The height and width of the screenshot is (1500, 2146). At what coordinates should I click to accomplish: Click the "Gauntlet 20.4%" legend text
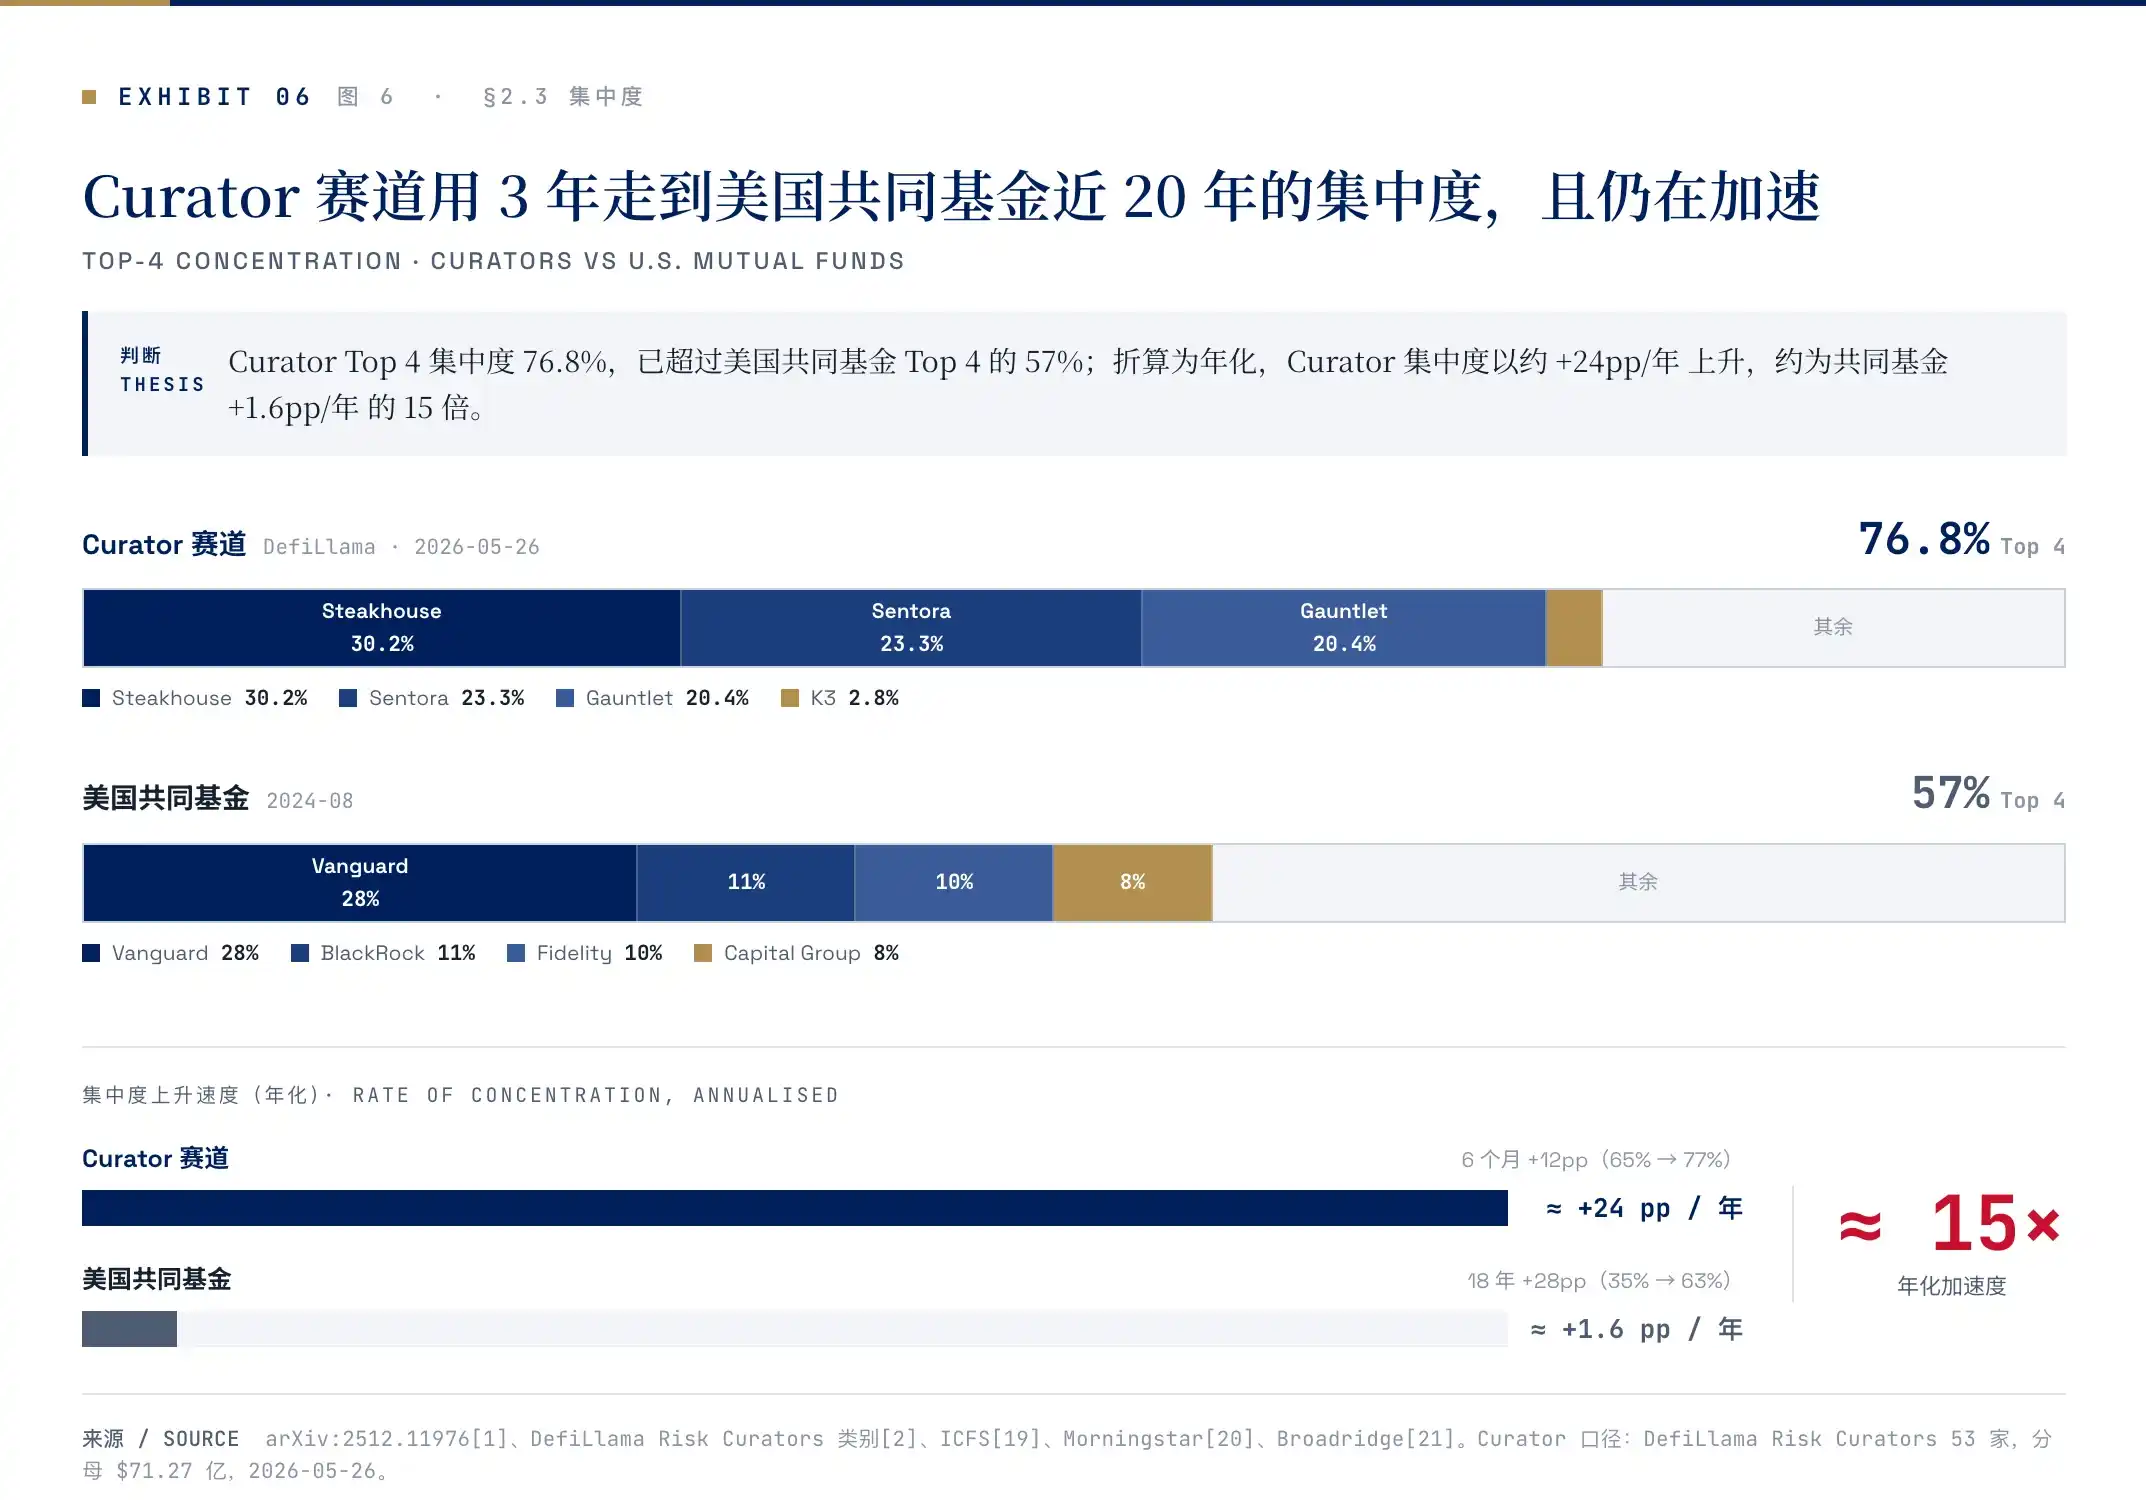(667, 698)
